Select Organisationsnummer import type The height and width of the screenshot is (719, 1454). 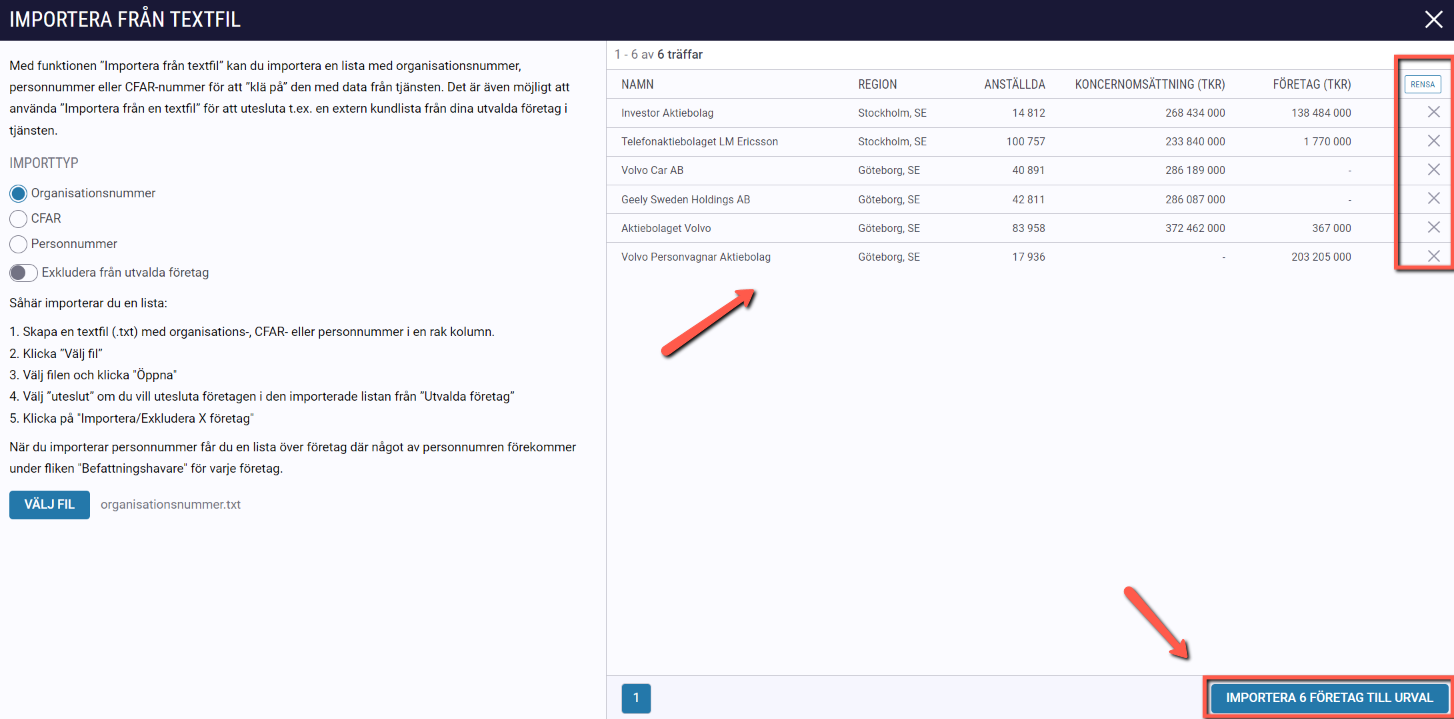pyautogui.click(x=18, y=193)
